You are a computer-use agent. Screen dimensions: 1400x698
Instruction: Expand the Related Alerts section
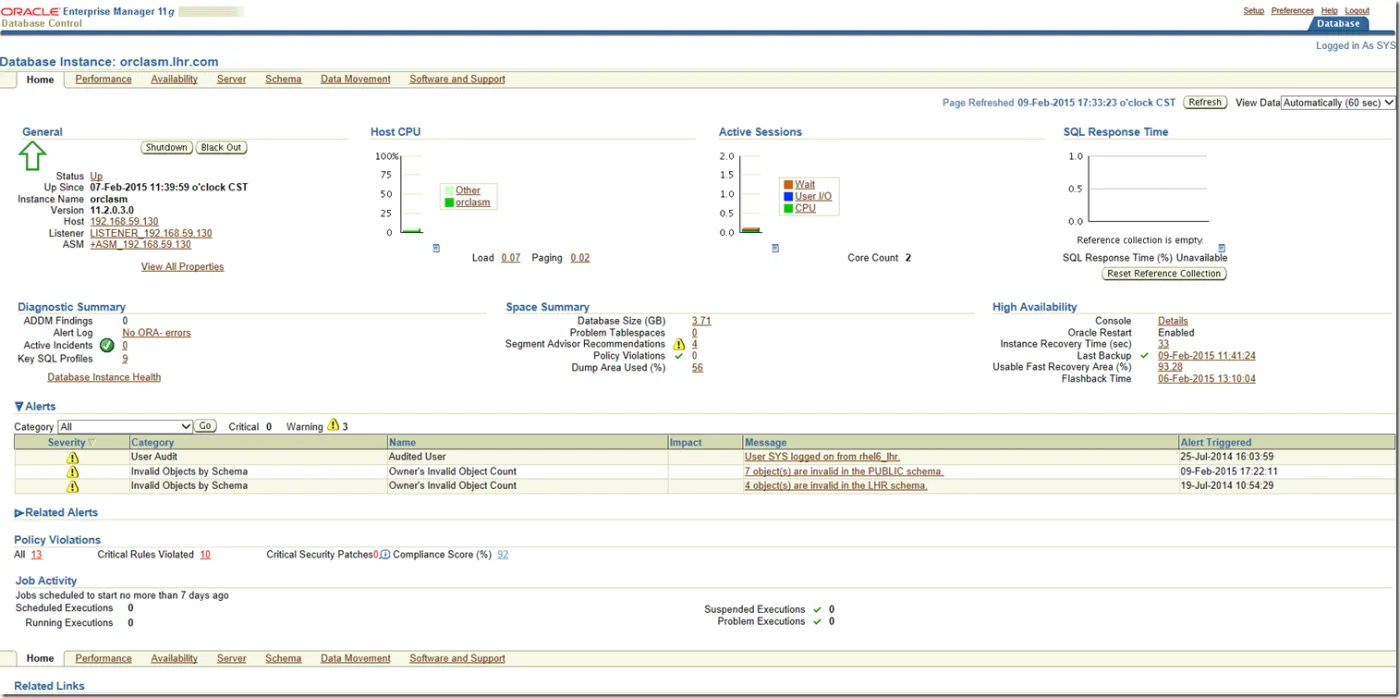tap(19, 513)
